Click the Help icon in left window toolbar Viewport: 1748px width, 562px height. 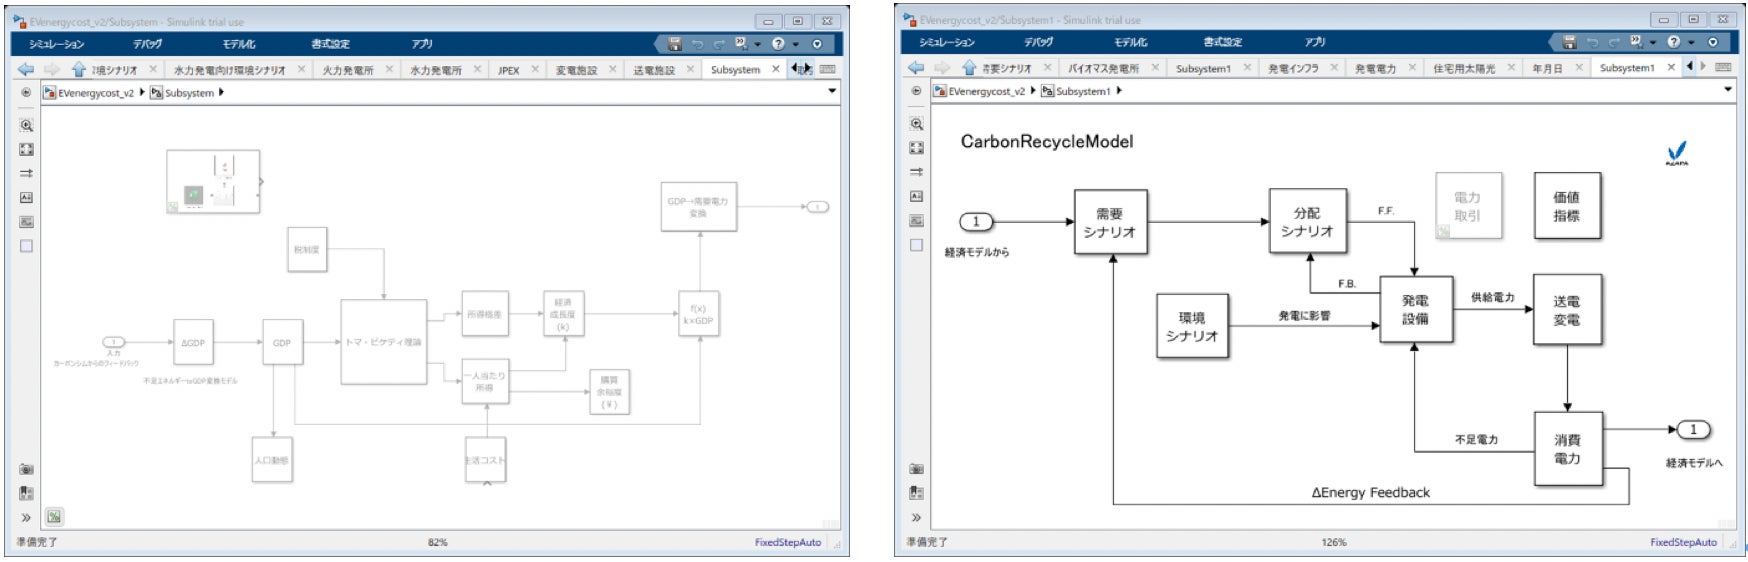pos(778,44)
